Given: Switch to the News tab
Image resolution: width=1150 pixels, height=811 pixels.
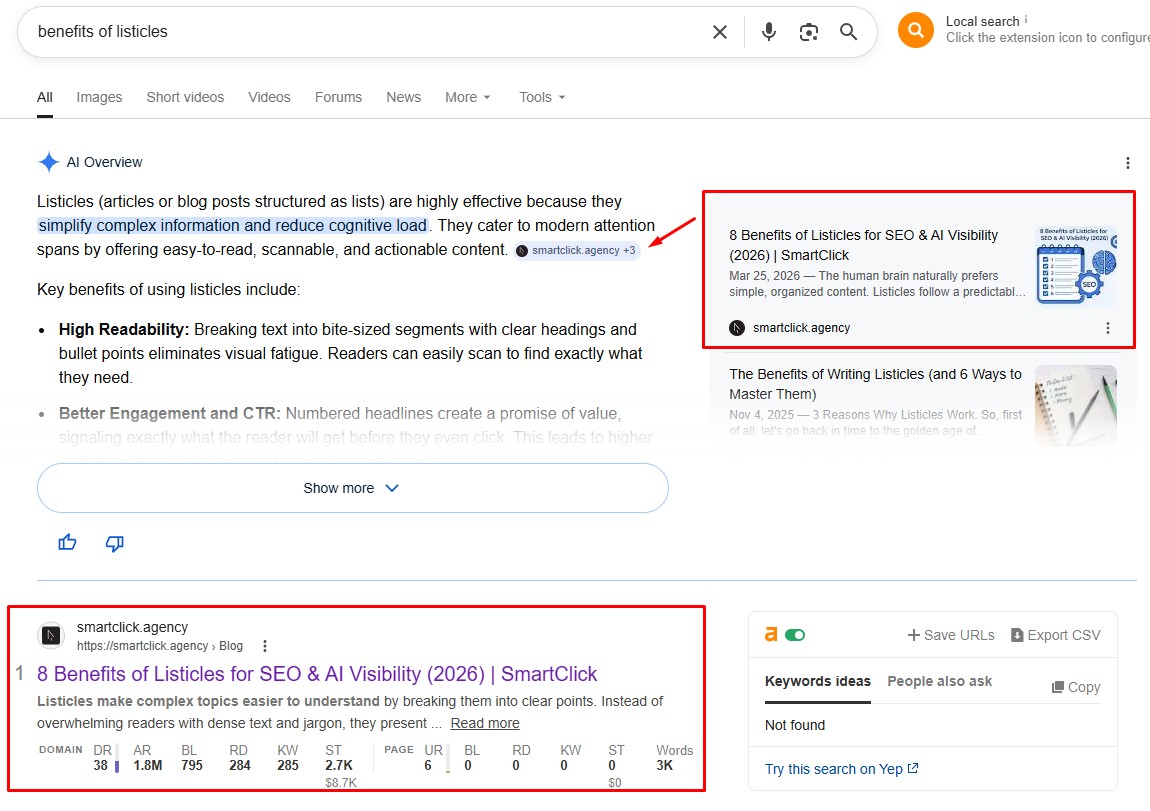Looking at the screenshot, I should click(403, 98).
